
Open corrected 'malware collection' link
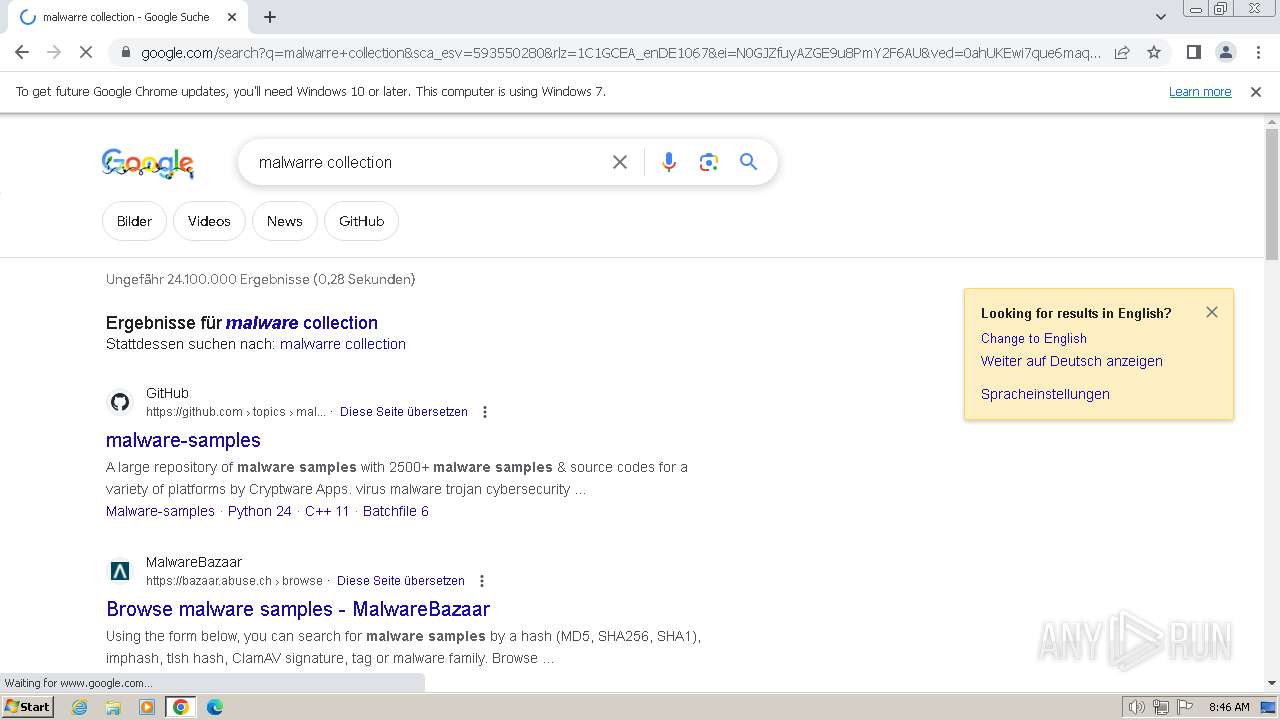pos(302,323)
